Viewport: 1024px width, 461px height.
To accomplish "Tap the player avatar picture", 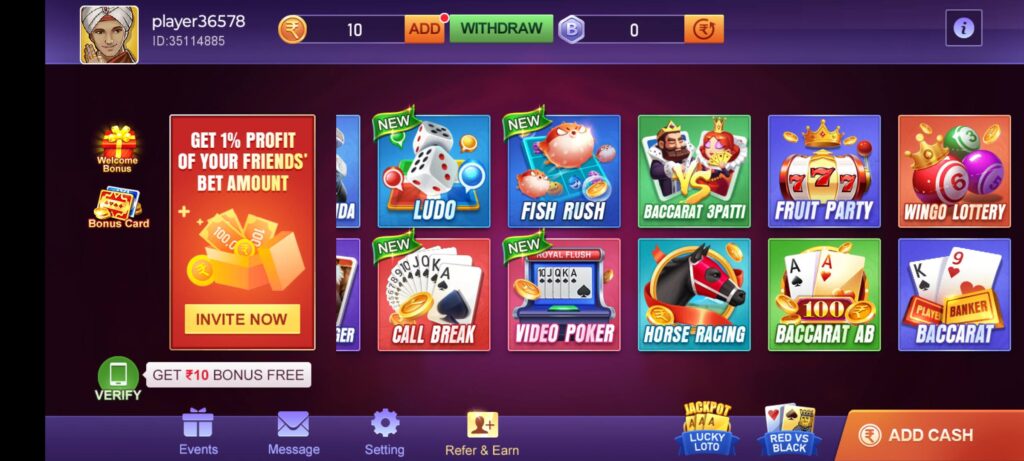I will [x=109, y=35].
